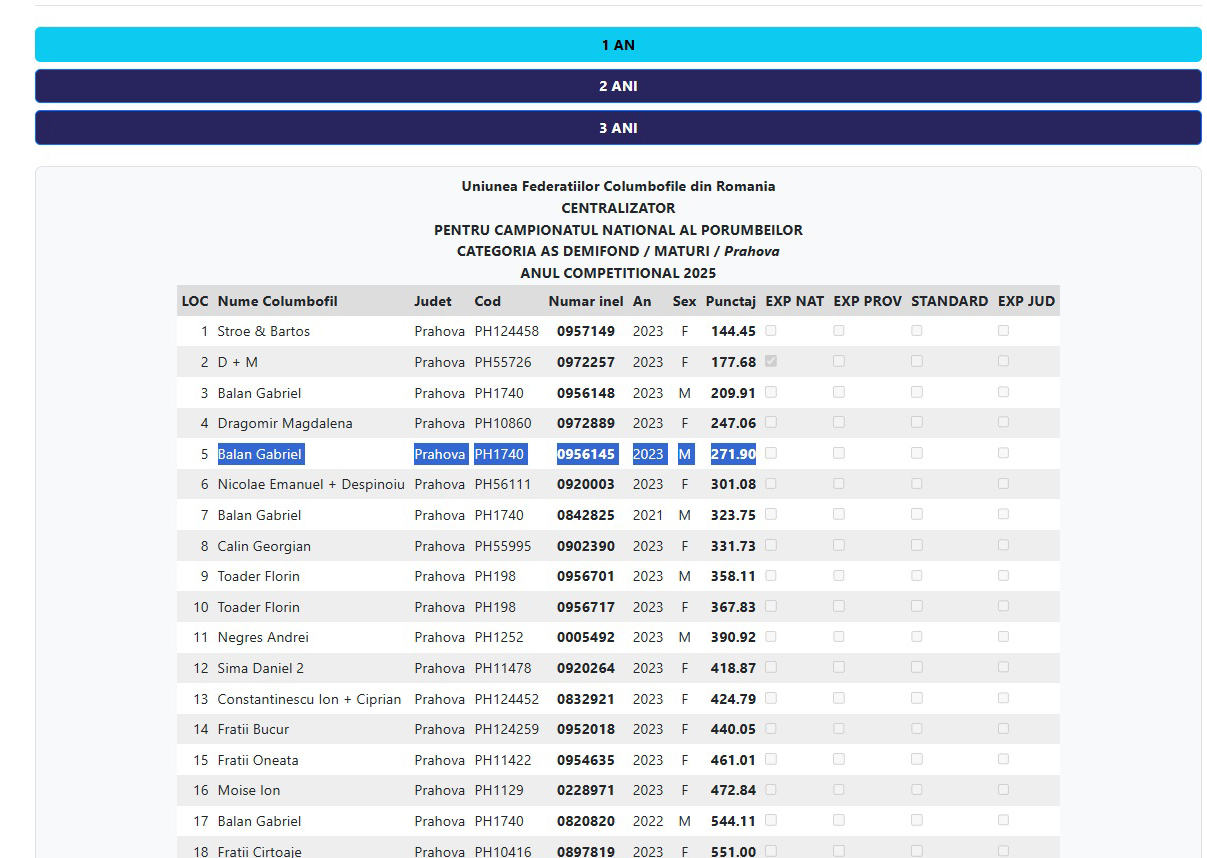
Task: Click the Punctaj column header
Action: point(731,301)
